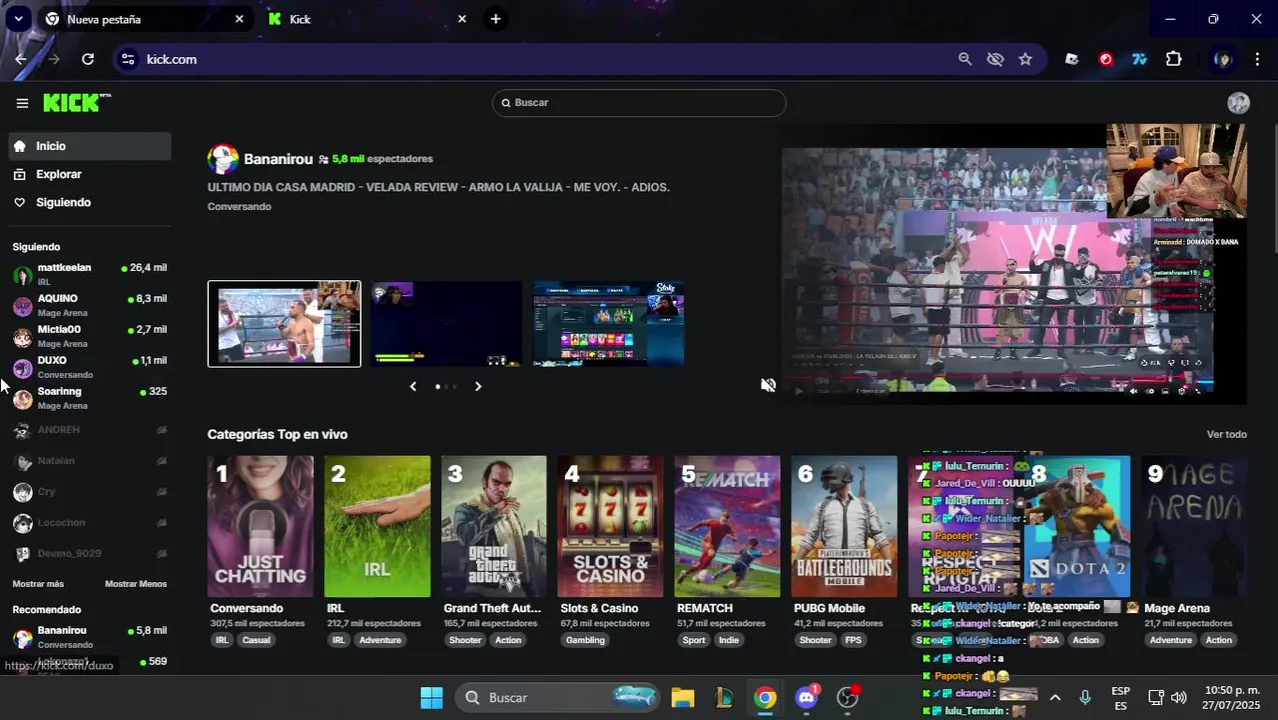The width and height of the screenshot is (1278, 720).
Task: Open offline channel ANDREH
Action: (90, 430)
